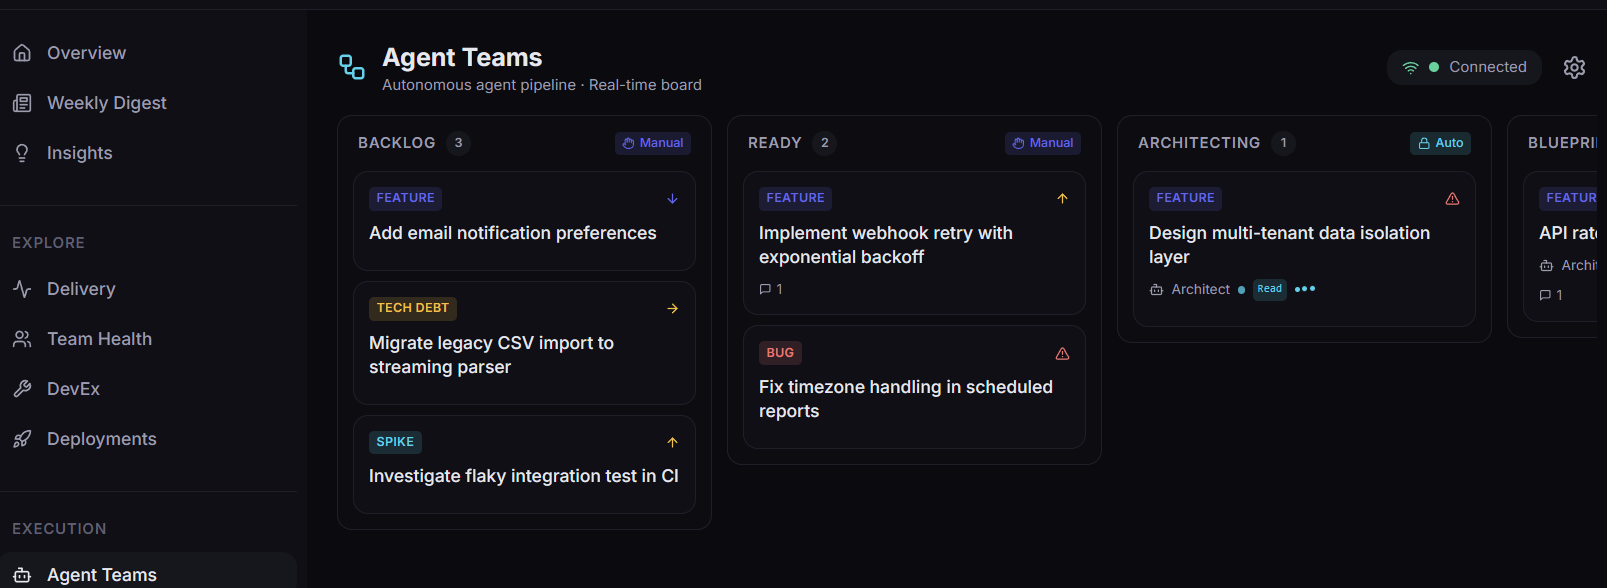The image size is (1607, 588).
Task: Open Deployments page
Action: coord(148,439)
